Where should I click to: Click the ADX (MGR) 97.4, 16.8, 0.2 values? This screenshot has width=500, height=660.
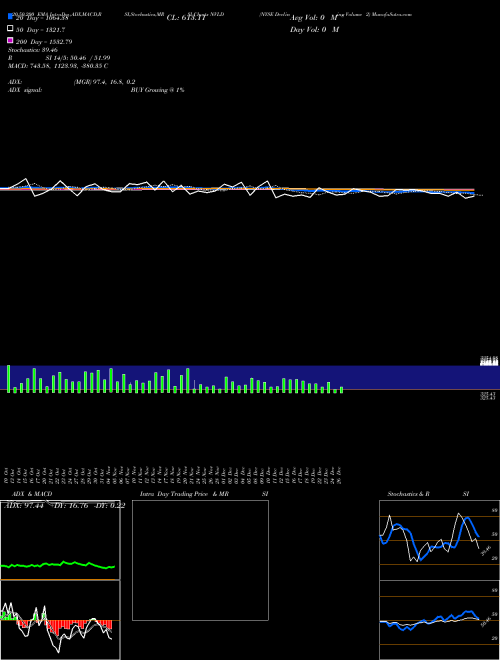point(104,82)
